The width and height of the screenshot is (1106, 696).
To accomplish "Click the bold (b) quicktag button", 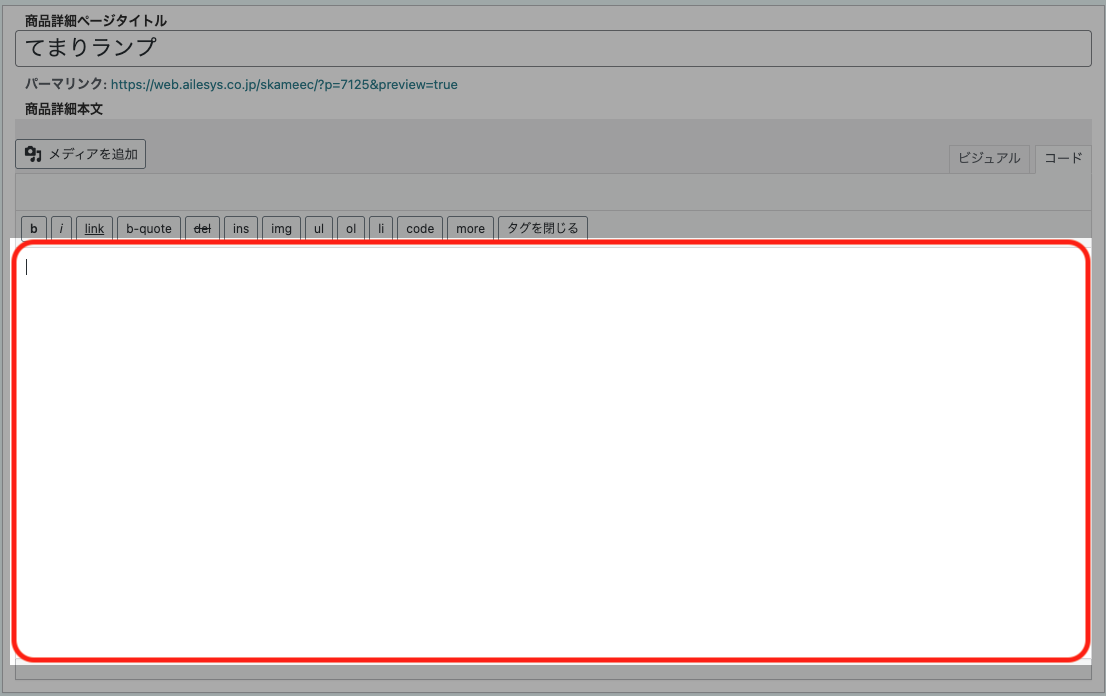I will pyautogui.click(x=33, y=229).
